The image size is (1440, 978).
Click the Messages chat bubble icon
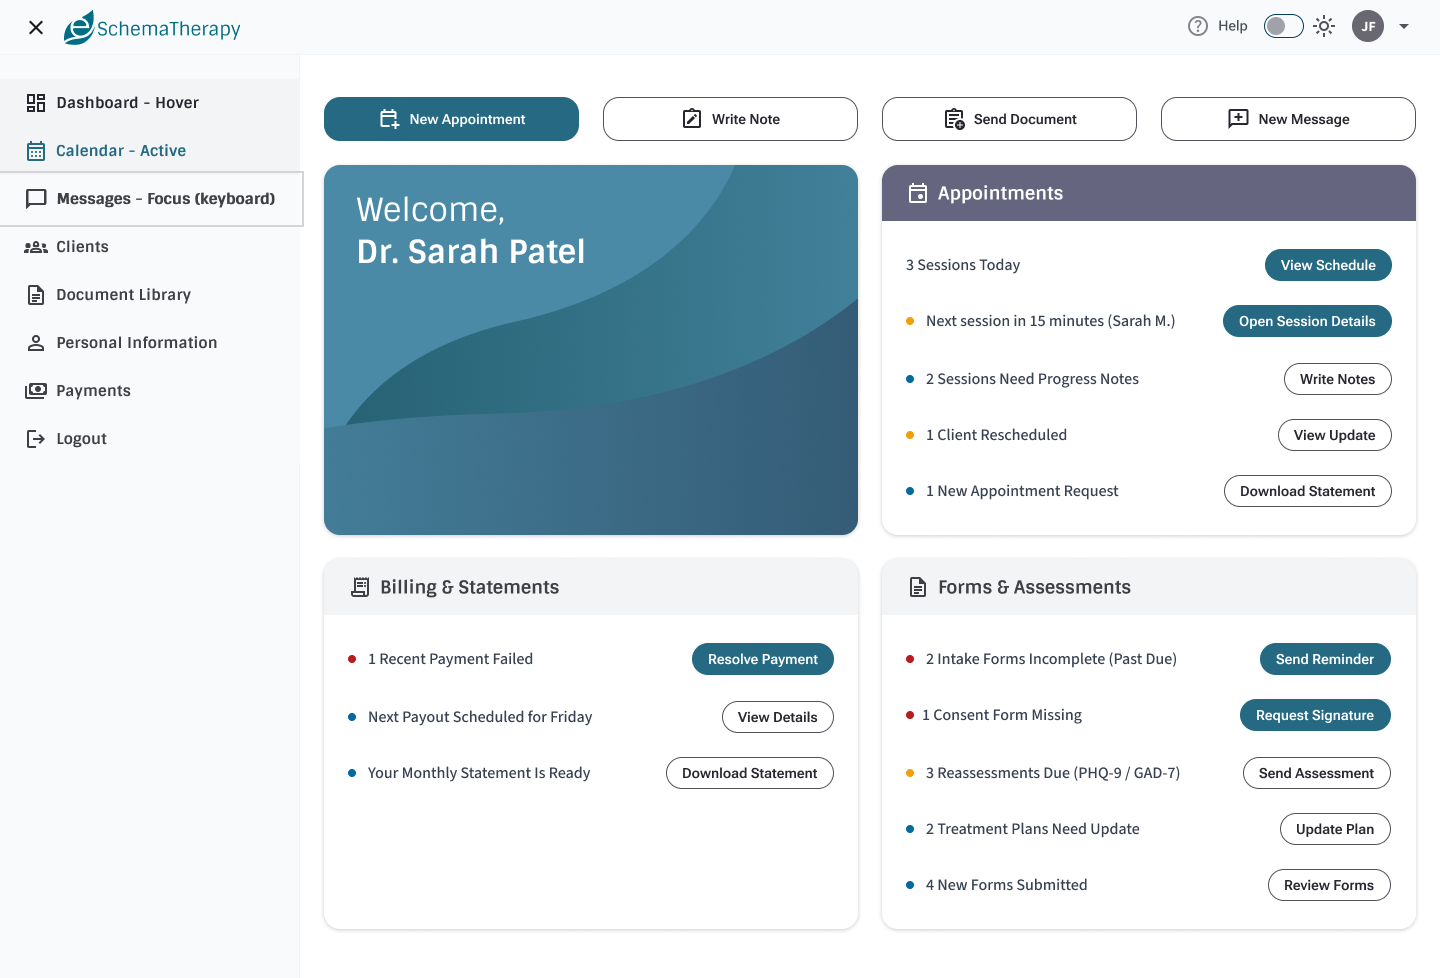tap(36, 199)
